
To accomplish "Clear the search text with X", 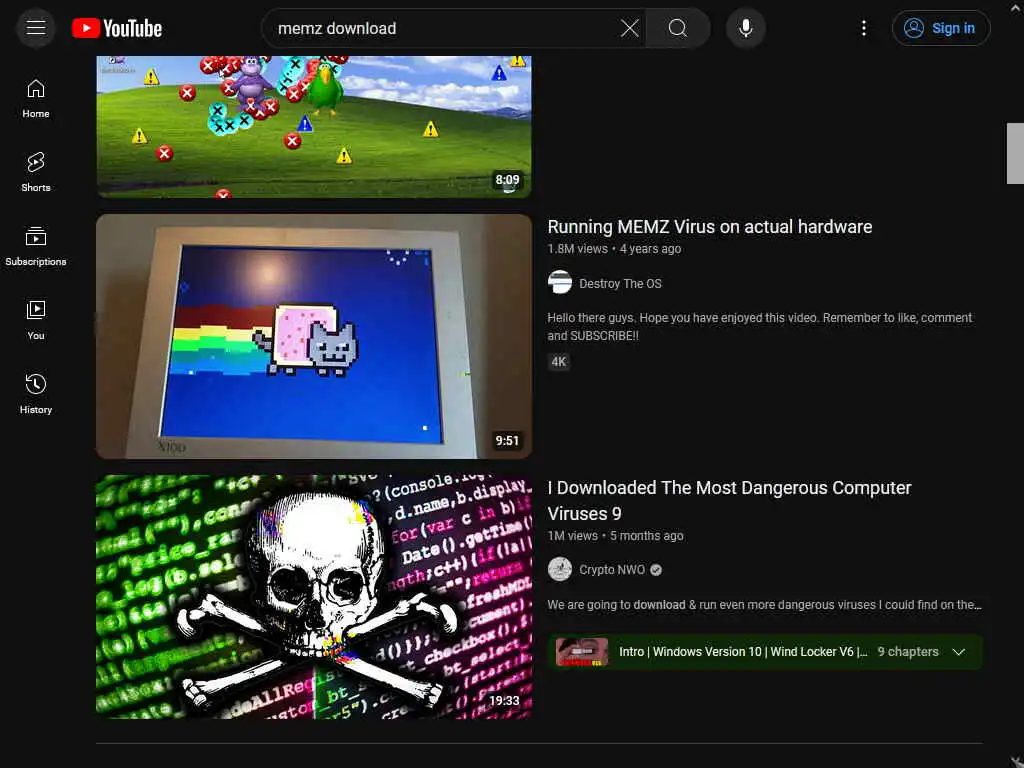I will pyautogui.click(x=630, y=28).
